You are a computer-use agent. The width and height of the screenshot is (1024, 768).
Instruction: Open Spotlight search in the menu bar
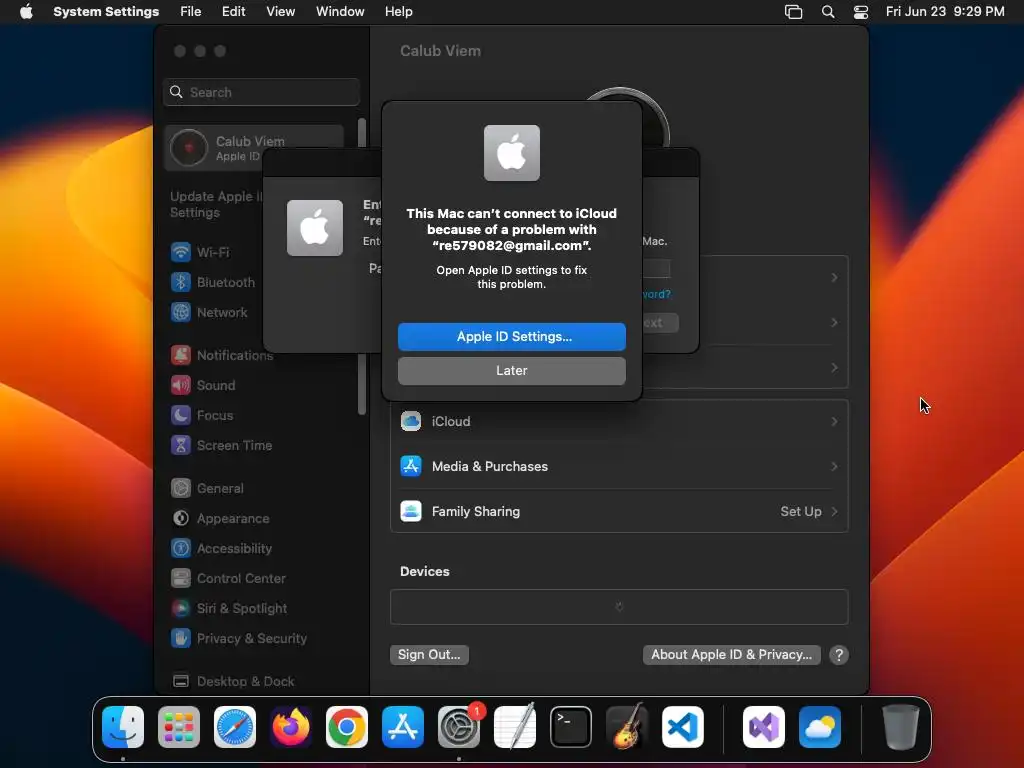tap(827, 11)
